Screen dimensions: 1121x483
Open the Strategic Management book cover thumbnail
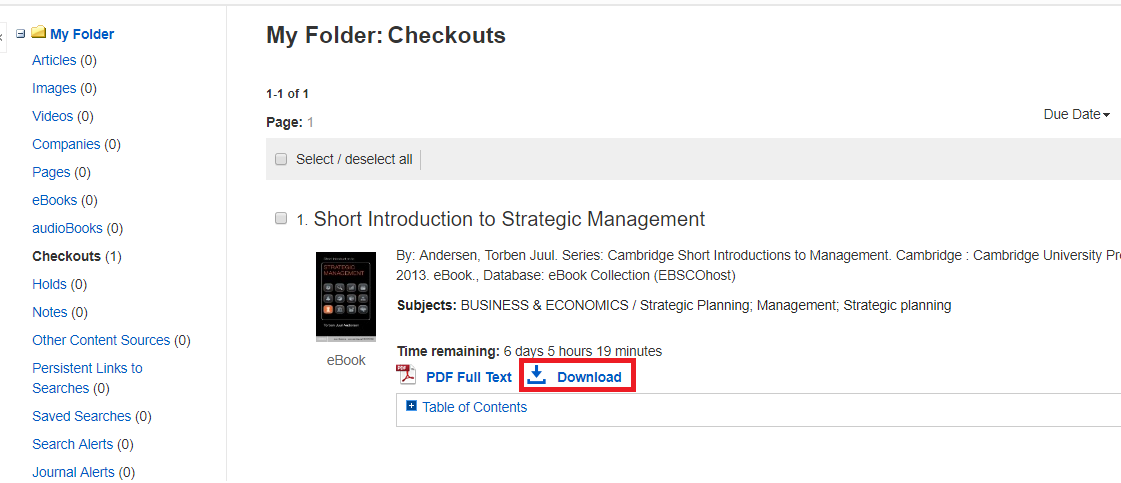[x=346, y=297]
